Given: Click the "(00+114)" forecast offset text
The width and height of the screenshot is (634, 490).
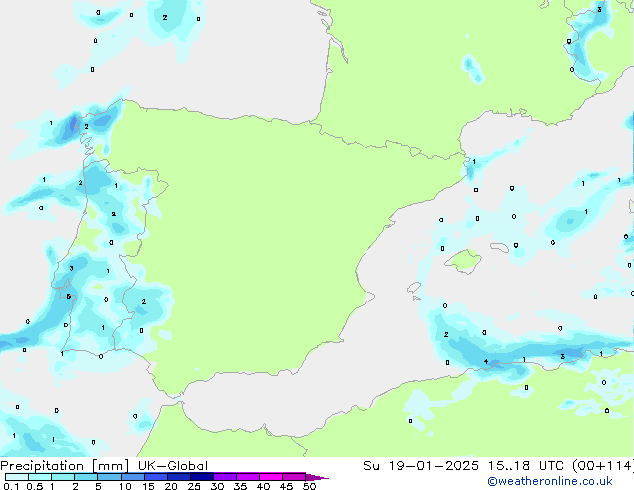Looking at the screenshot, I should click(x=603, y=466).
